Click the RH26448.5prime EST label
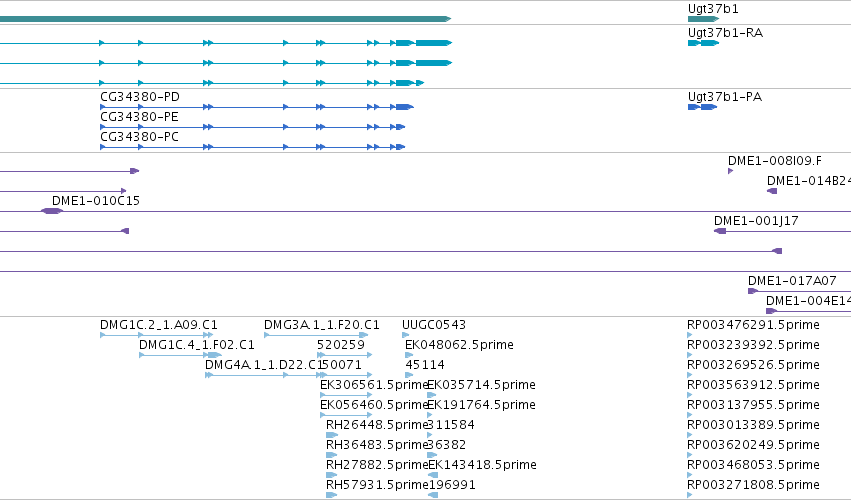 (377, 425)
